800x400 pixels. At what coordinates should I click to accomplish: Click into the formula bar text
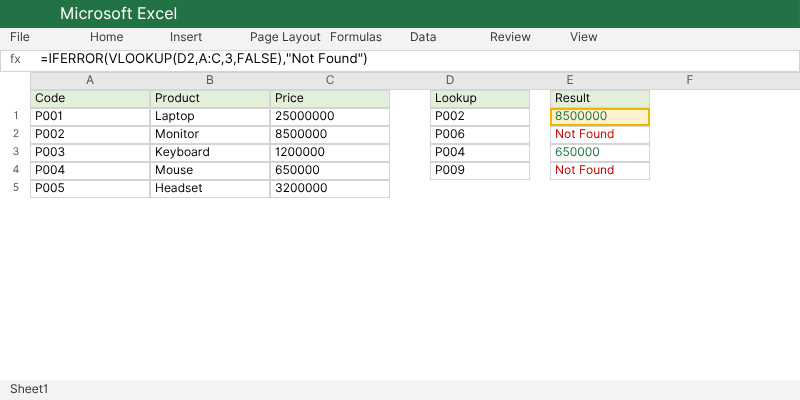click(204, 59)
